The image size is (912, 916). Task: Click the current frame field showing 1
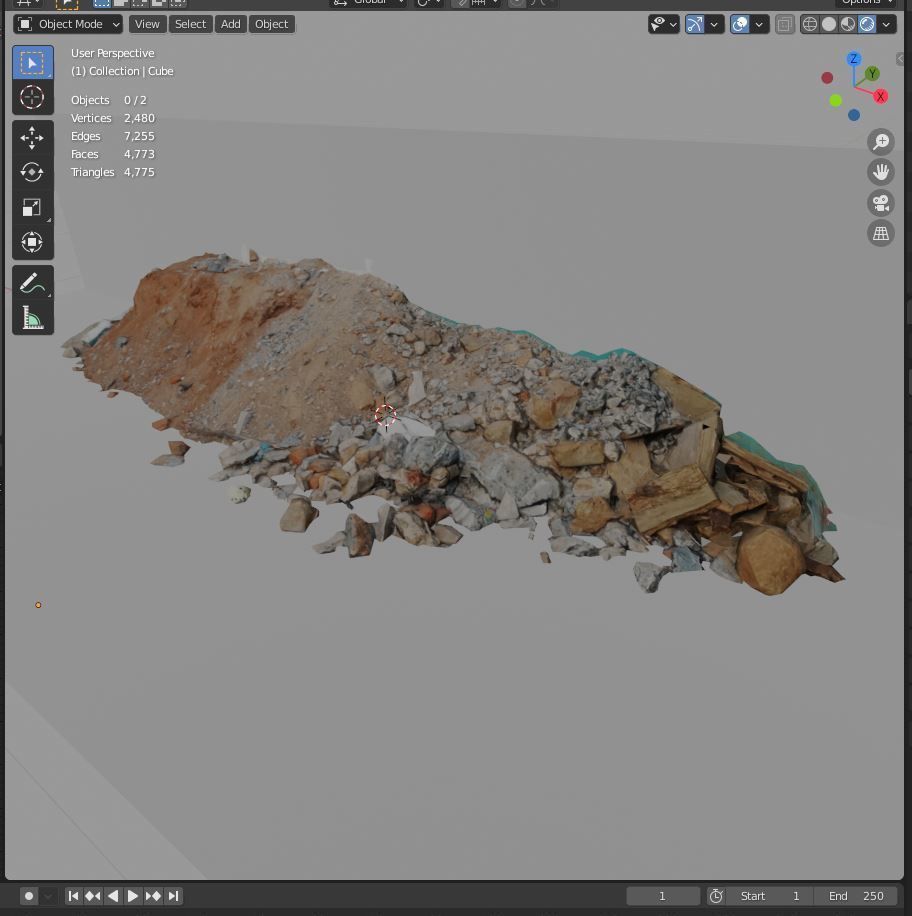click(x=663, y=896)
